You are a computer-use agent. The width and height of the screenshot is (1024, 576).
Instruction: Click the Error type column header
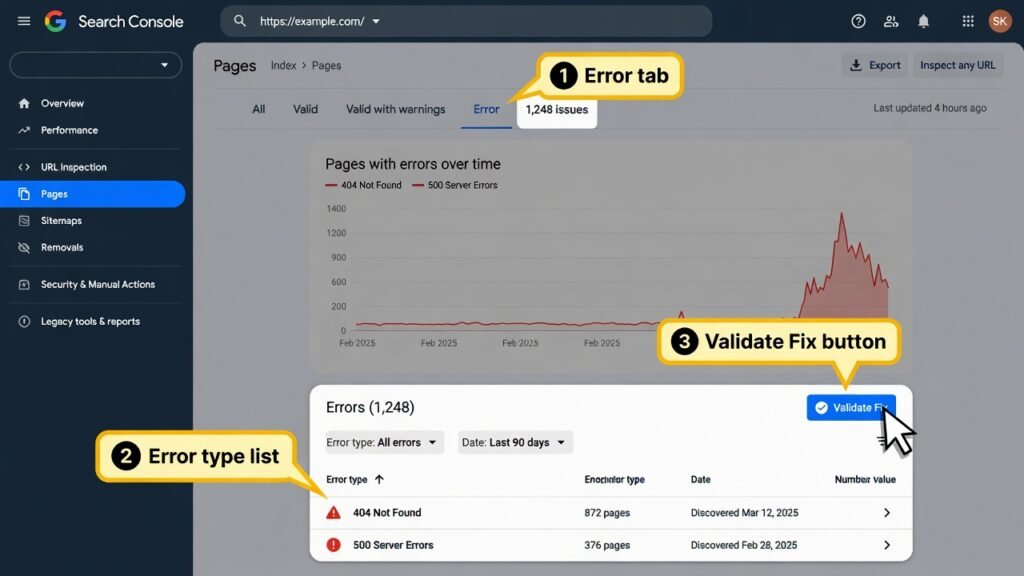point(347,479)
